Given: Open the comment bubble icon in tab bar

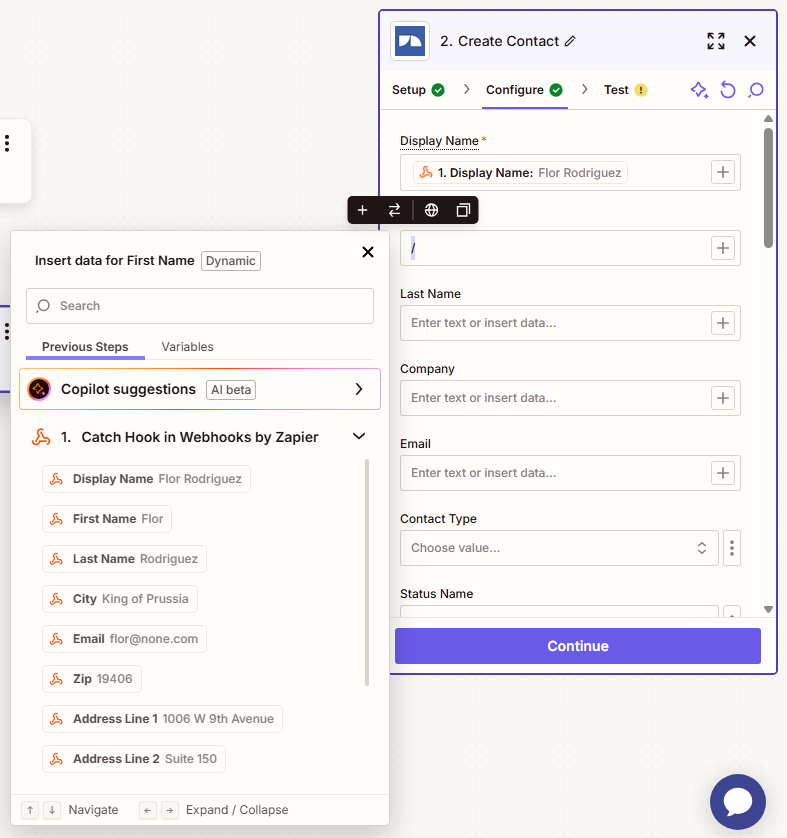Looking at the screenshot, I should [x=756, y=90].
